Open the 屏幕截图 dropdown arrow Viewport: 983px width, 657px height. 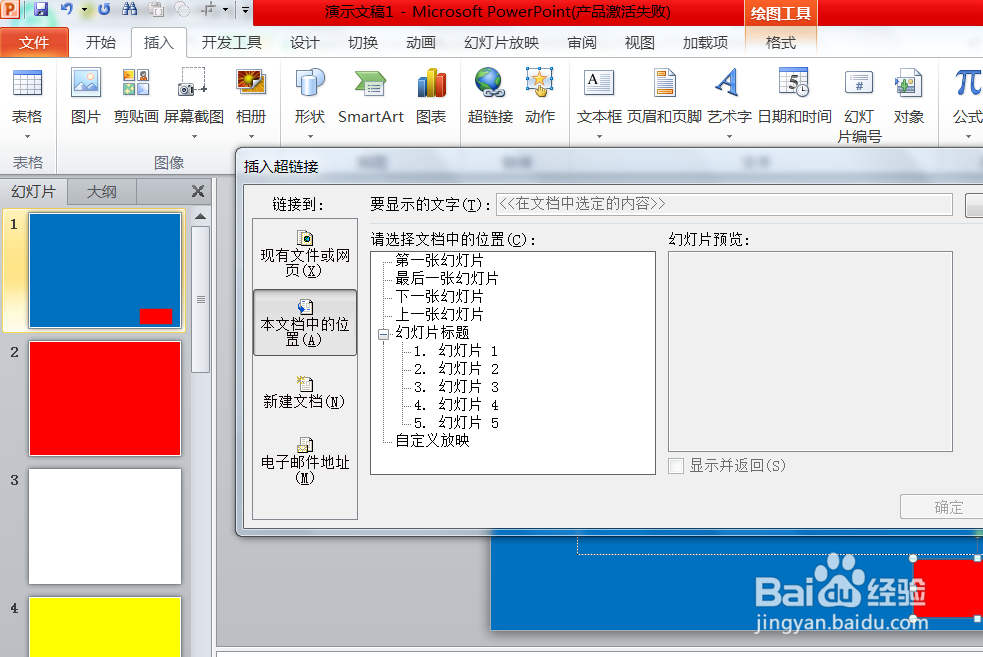[194, 137]
